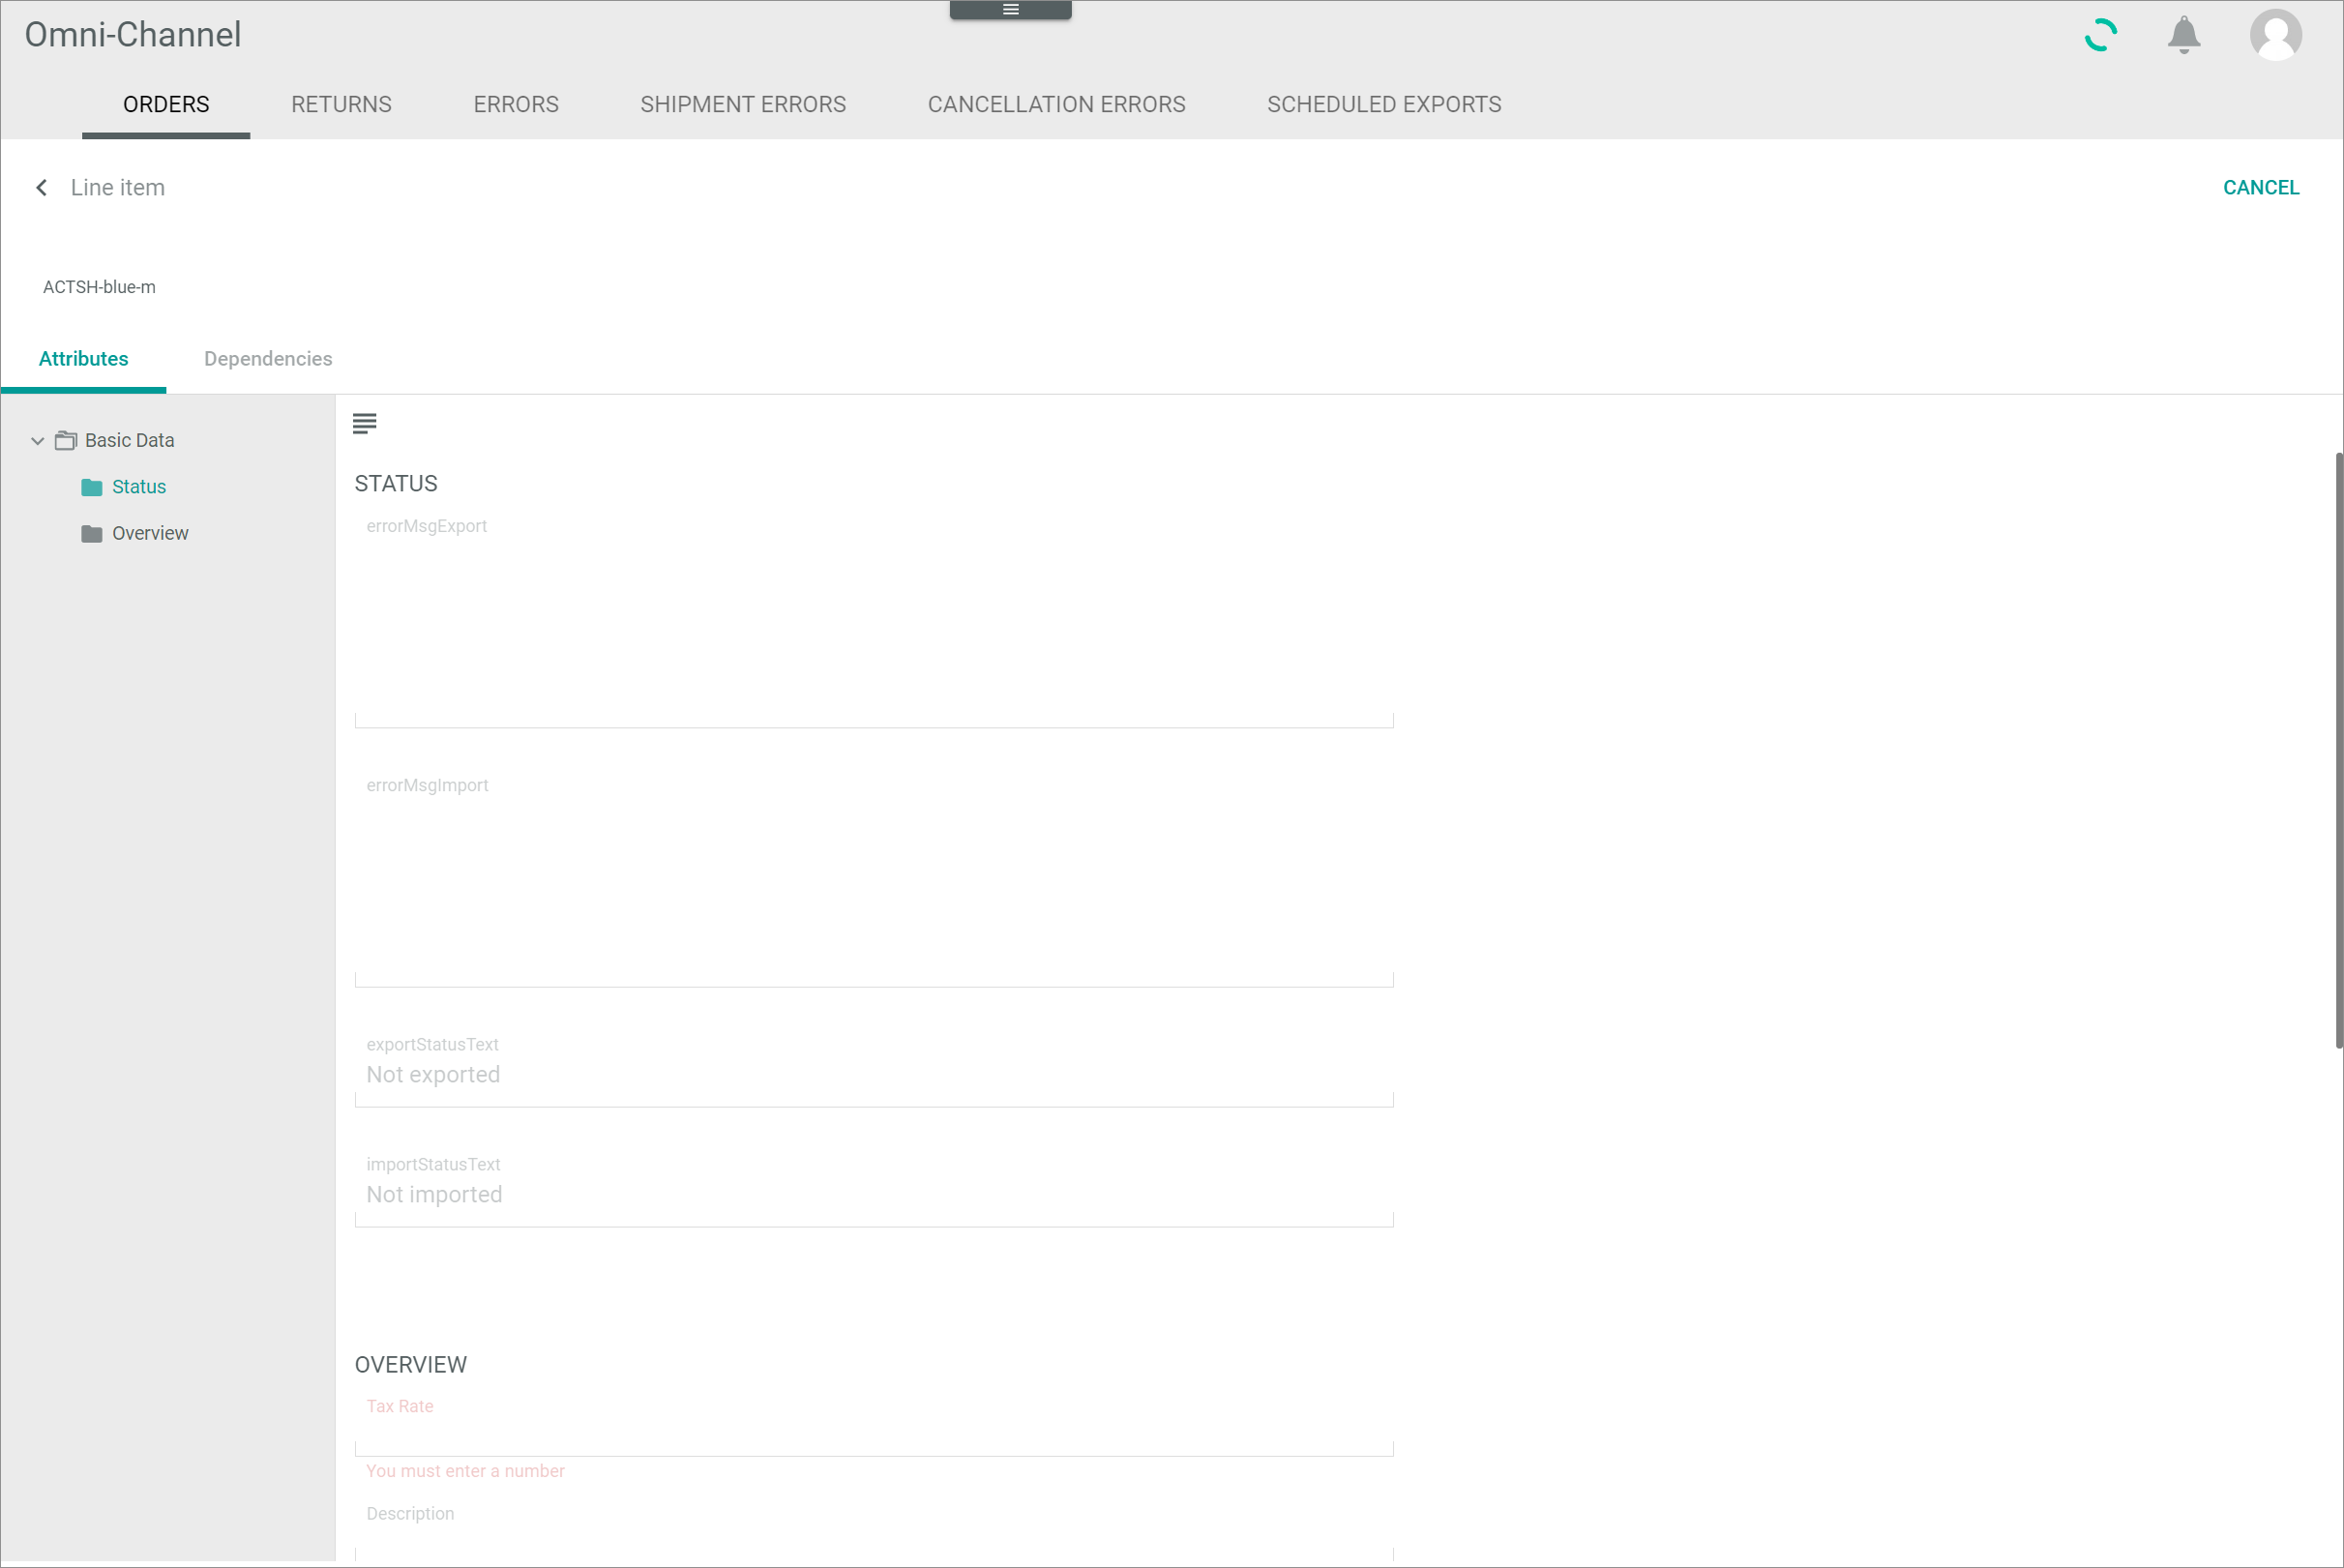Click the Omni-Channel title
This screenshot has height=1568, width=2344.
point(133,35)
